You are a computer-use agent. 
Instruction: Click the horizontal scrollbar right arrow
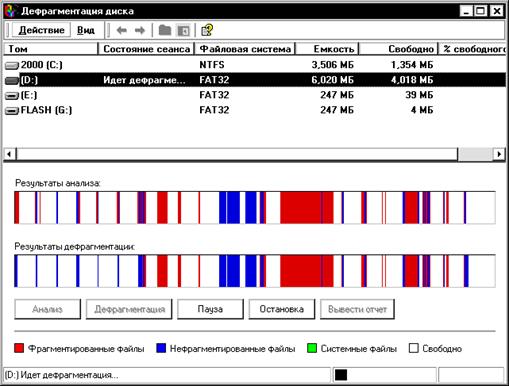click(x=499, y=154)
